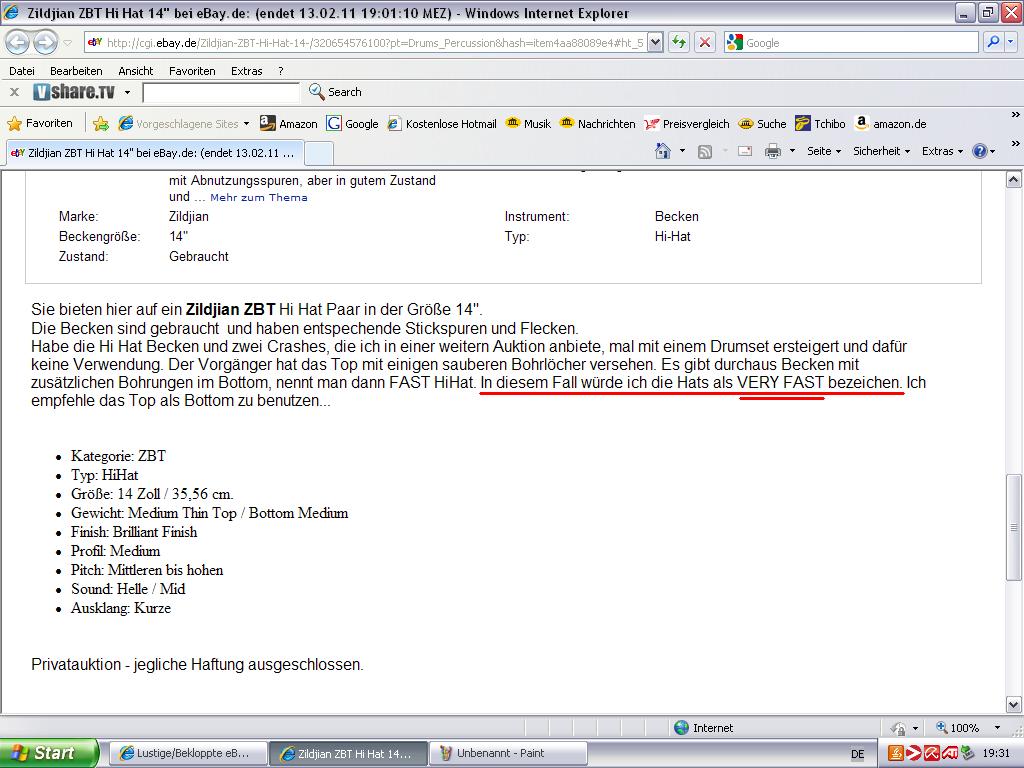Open the Ansicht menu

pyautogui.click(x=136, y=71)
